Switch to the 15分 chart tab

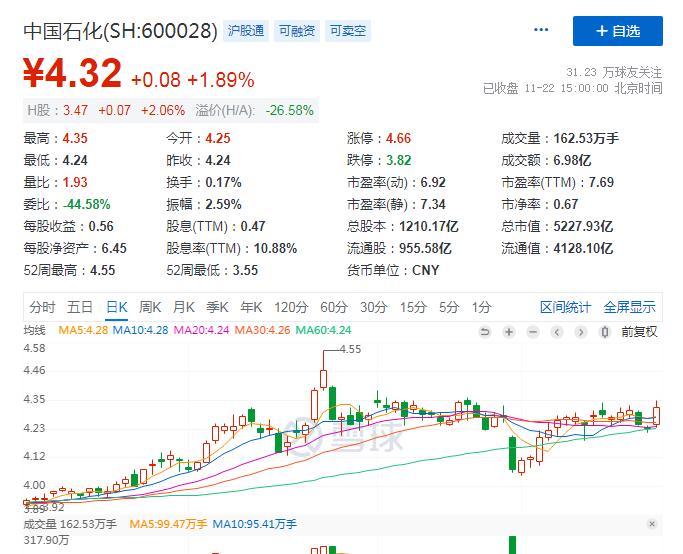[413, 307]
